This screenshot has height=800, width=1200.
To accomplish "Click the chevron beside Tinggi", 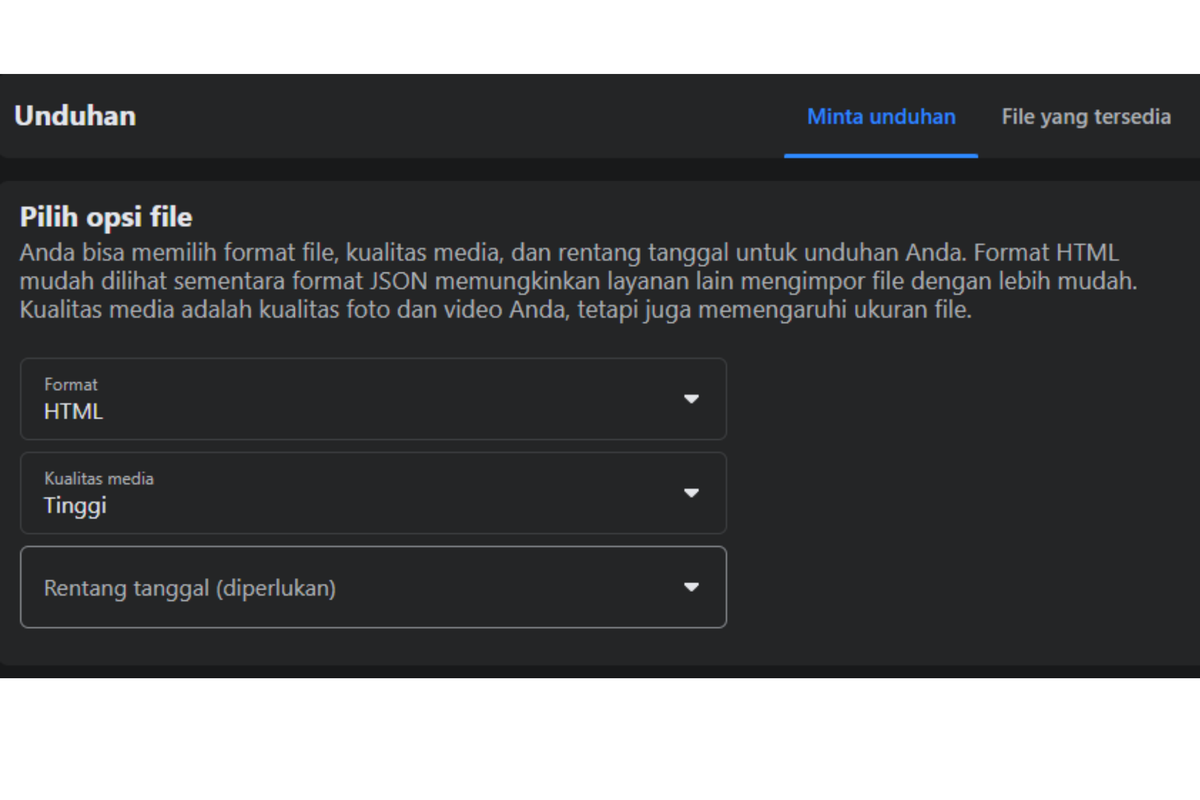I will 691,493.
